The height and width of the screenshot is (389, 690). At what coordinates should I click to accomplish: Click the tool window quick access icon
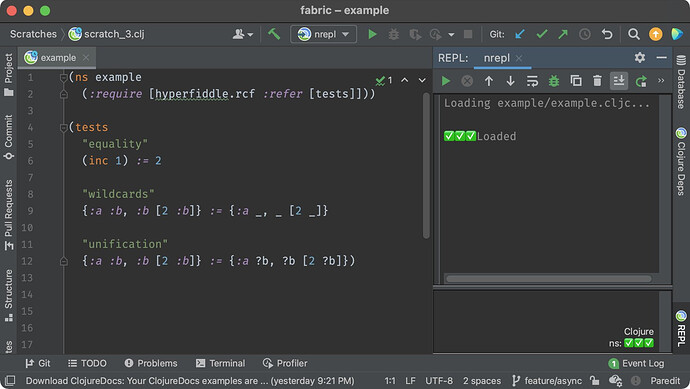10,380
